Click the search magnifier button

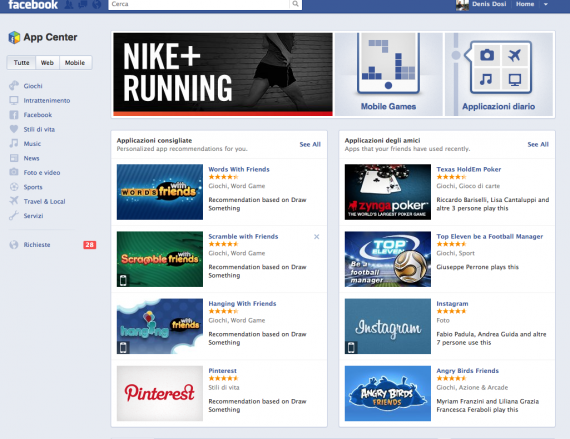click(x=296, y=4)
